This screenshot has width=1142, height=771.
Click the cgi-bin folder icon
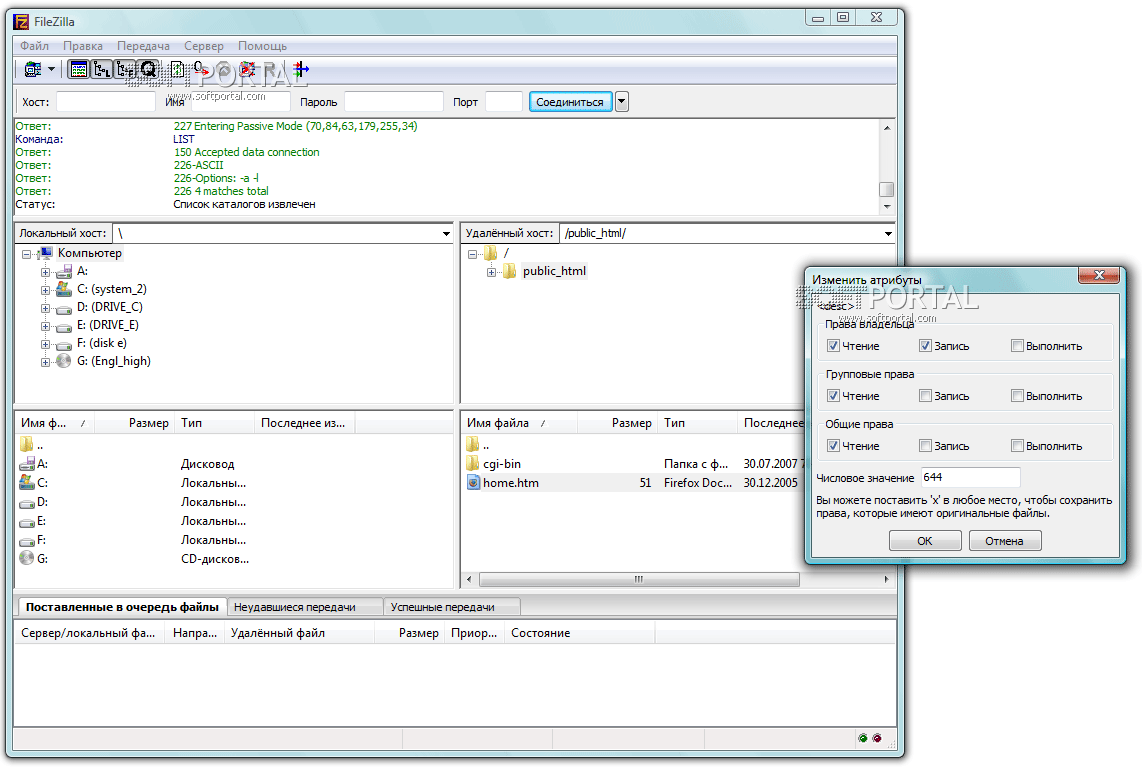[473, 464]
